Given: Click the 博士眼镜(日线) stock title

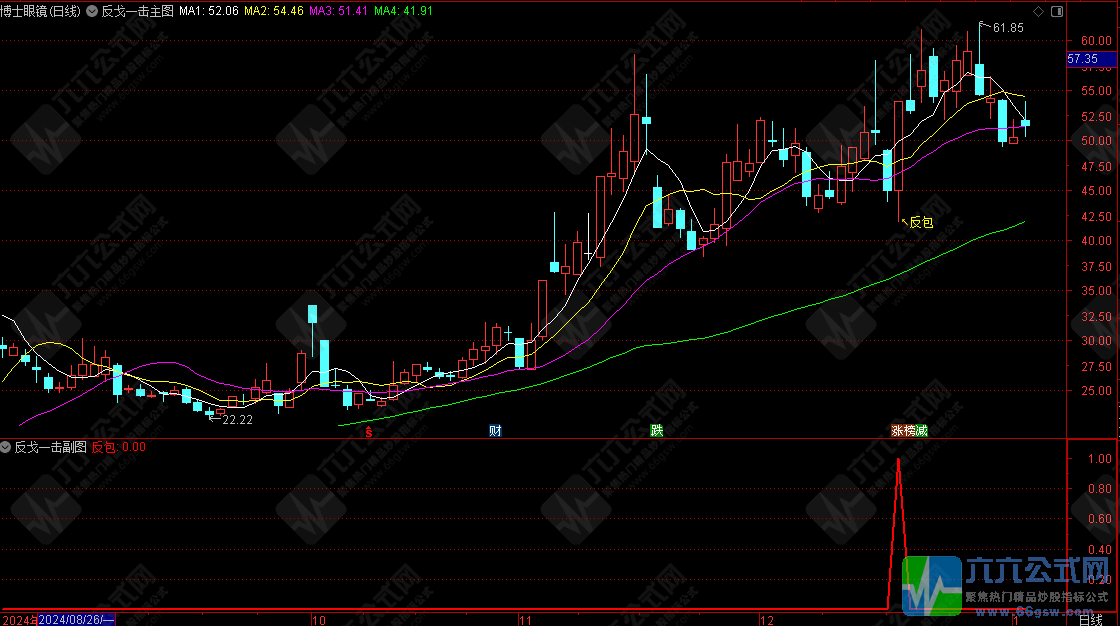Looking at the screenshot, I should coord(40,11).
